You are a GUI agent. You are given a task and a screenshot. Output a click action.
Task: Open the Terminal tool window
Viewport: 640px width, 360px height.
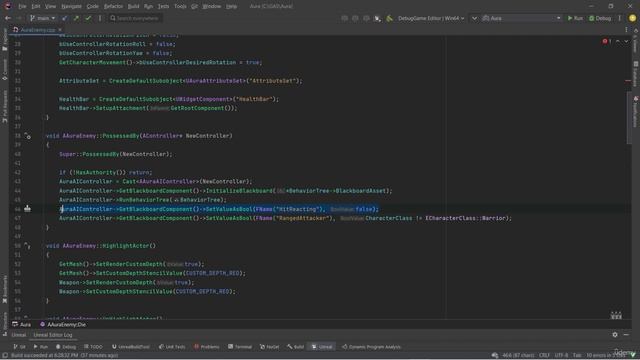pos(240,347)
